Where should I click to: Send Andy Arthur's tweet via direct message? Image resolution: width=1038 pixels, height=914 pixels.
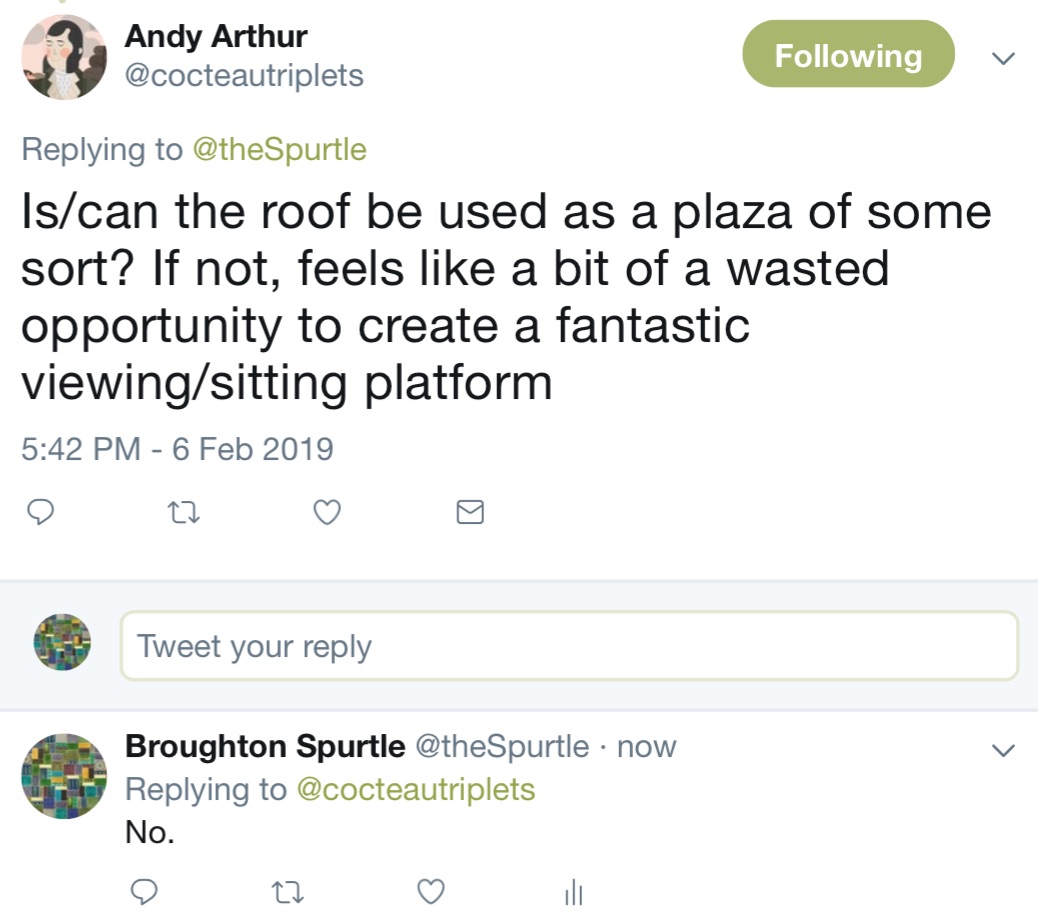coord(470,512)
